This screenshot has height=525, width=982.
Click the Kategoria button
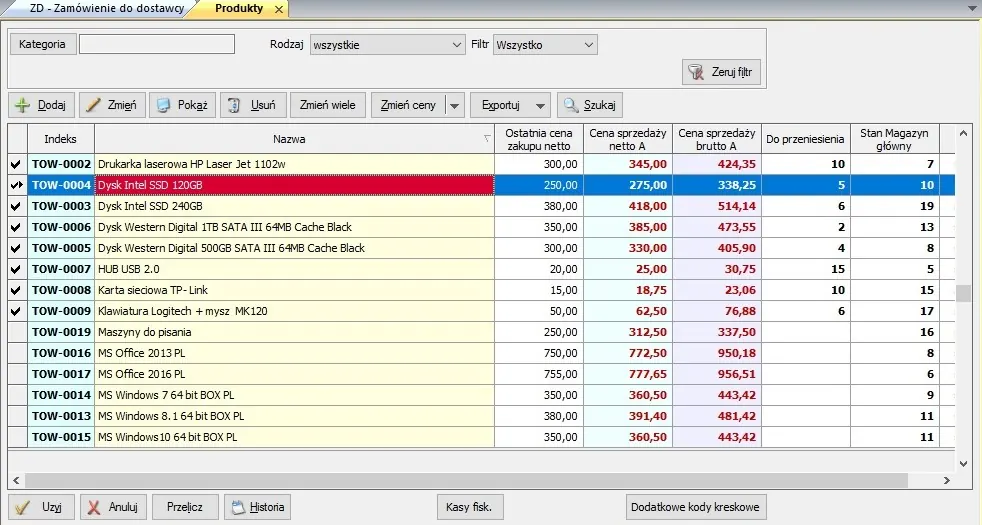click(x=43, y=44)
